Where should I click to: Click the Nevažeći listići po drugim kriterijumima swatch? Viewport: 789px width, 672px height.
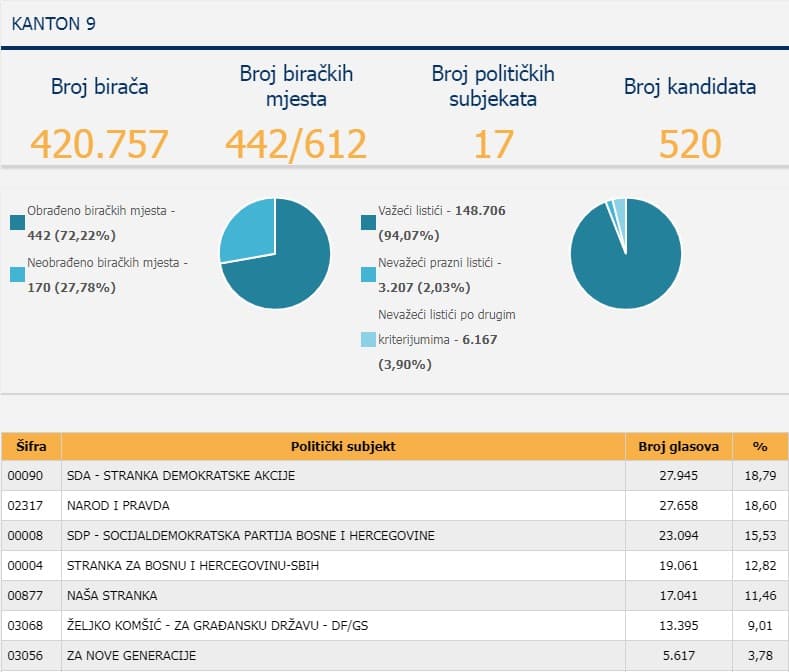pyautogui.click(x=368, y=339)
